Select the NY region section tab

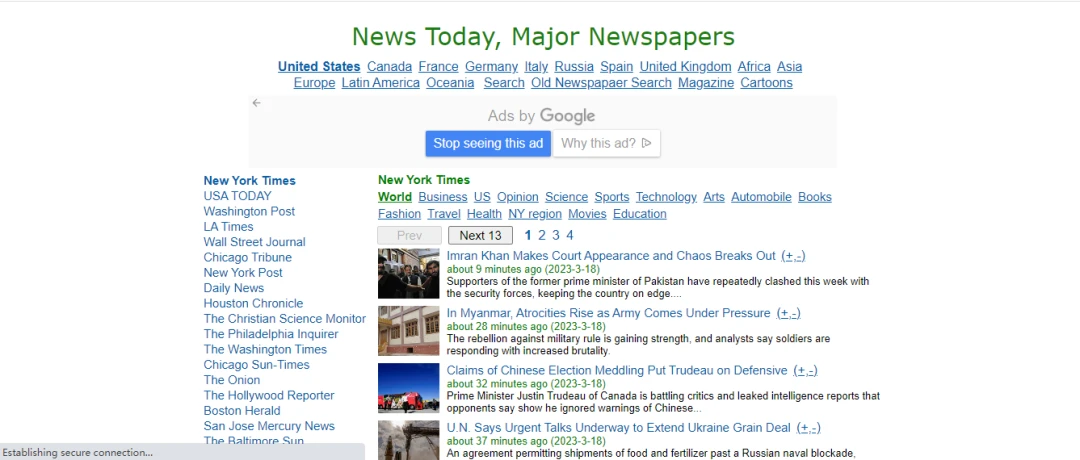535,214
